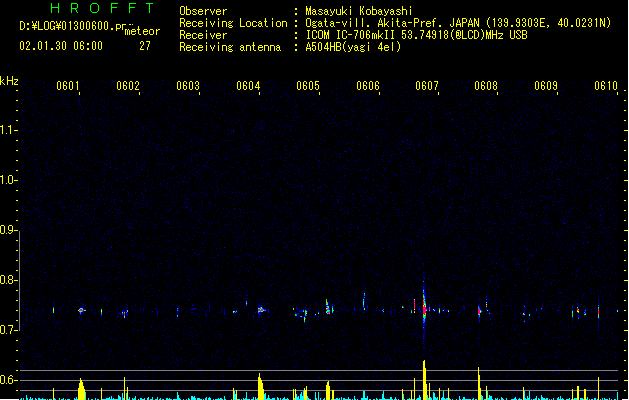Click observer name Masayuki Kobayashi
The width and height of the screenshot is (629, 400).
[x=359, y=11]
